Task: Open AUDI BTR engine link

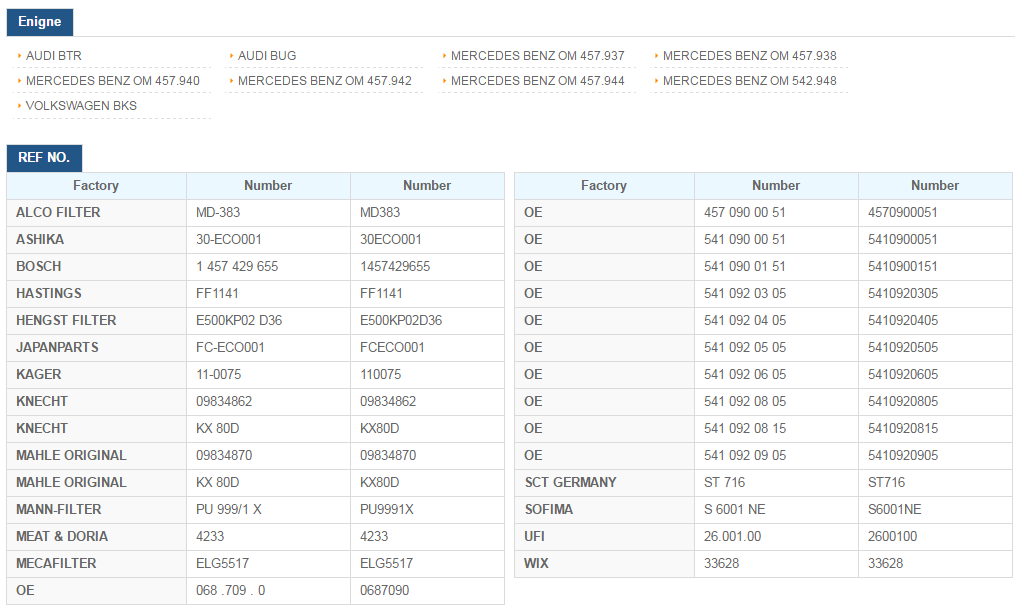Action: tap(54, 56)
